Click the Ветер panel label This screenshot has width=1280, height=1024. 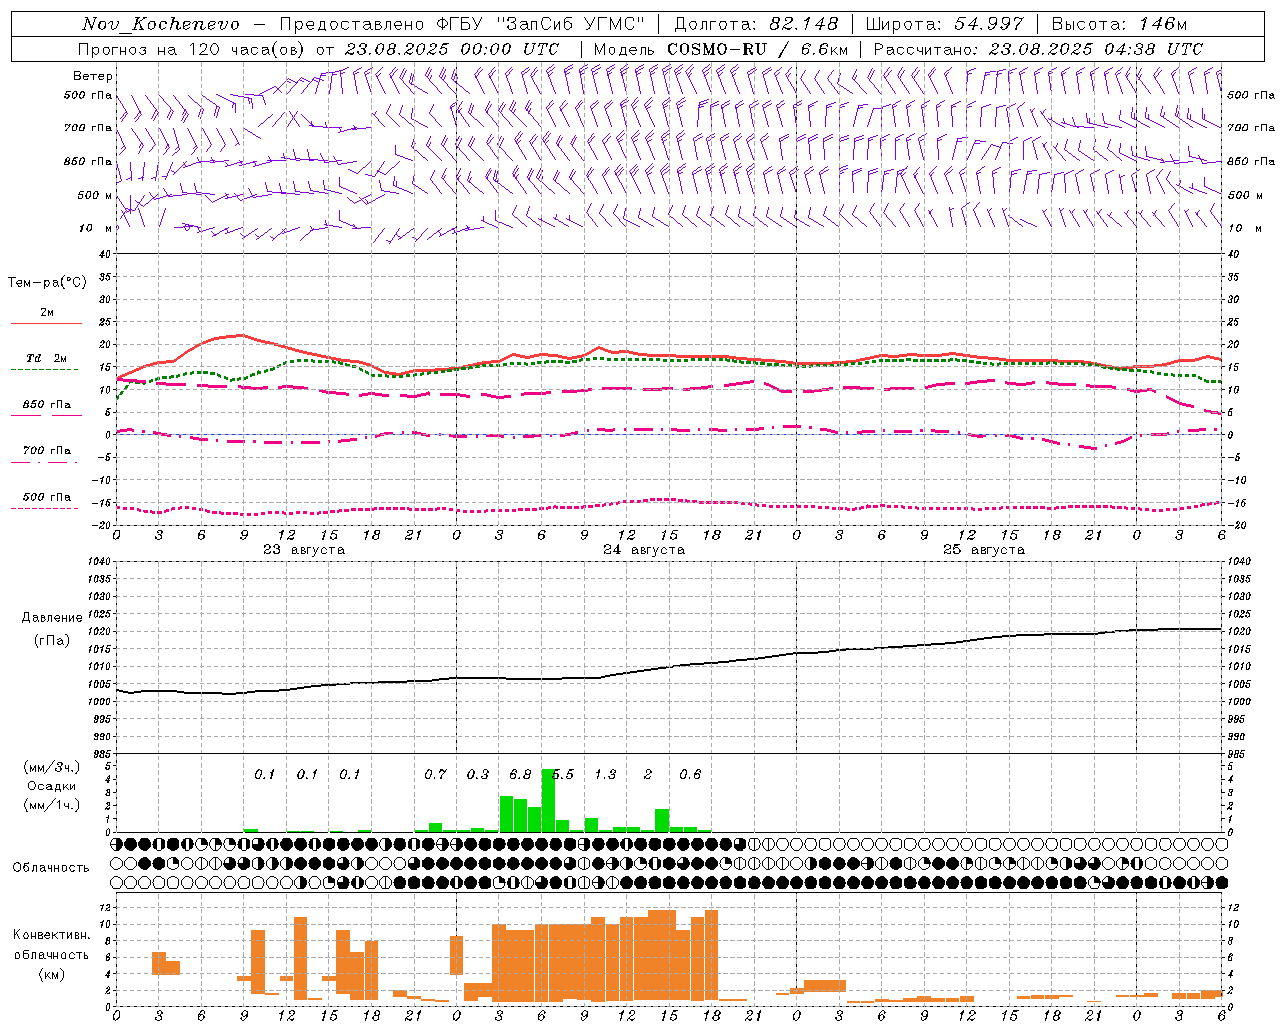[x=93, y=76]
